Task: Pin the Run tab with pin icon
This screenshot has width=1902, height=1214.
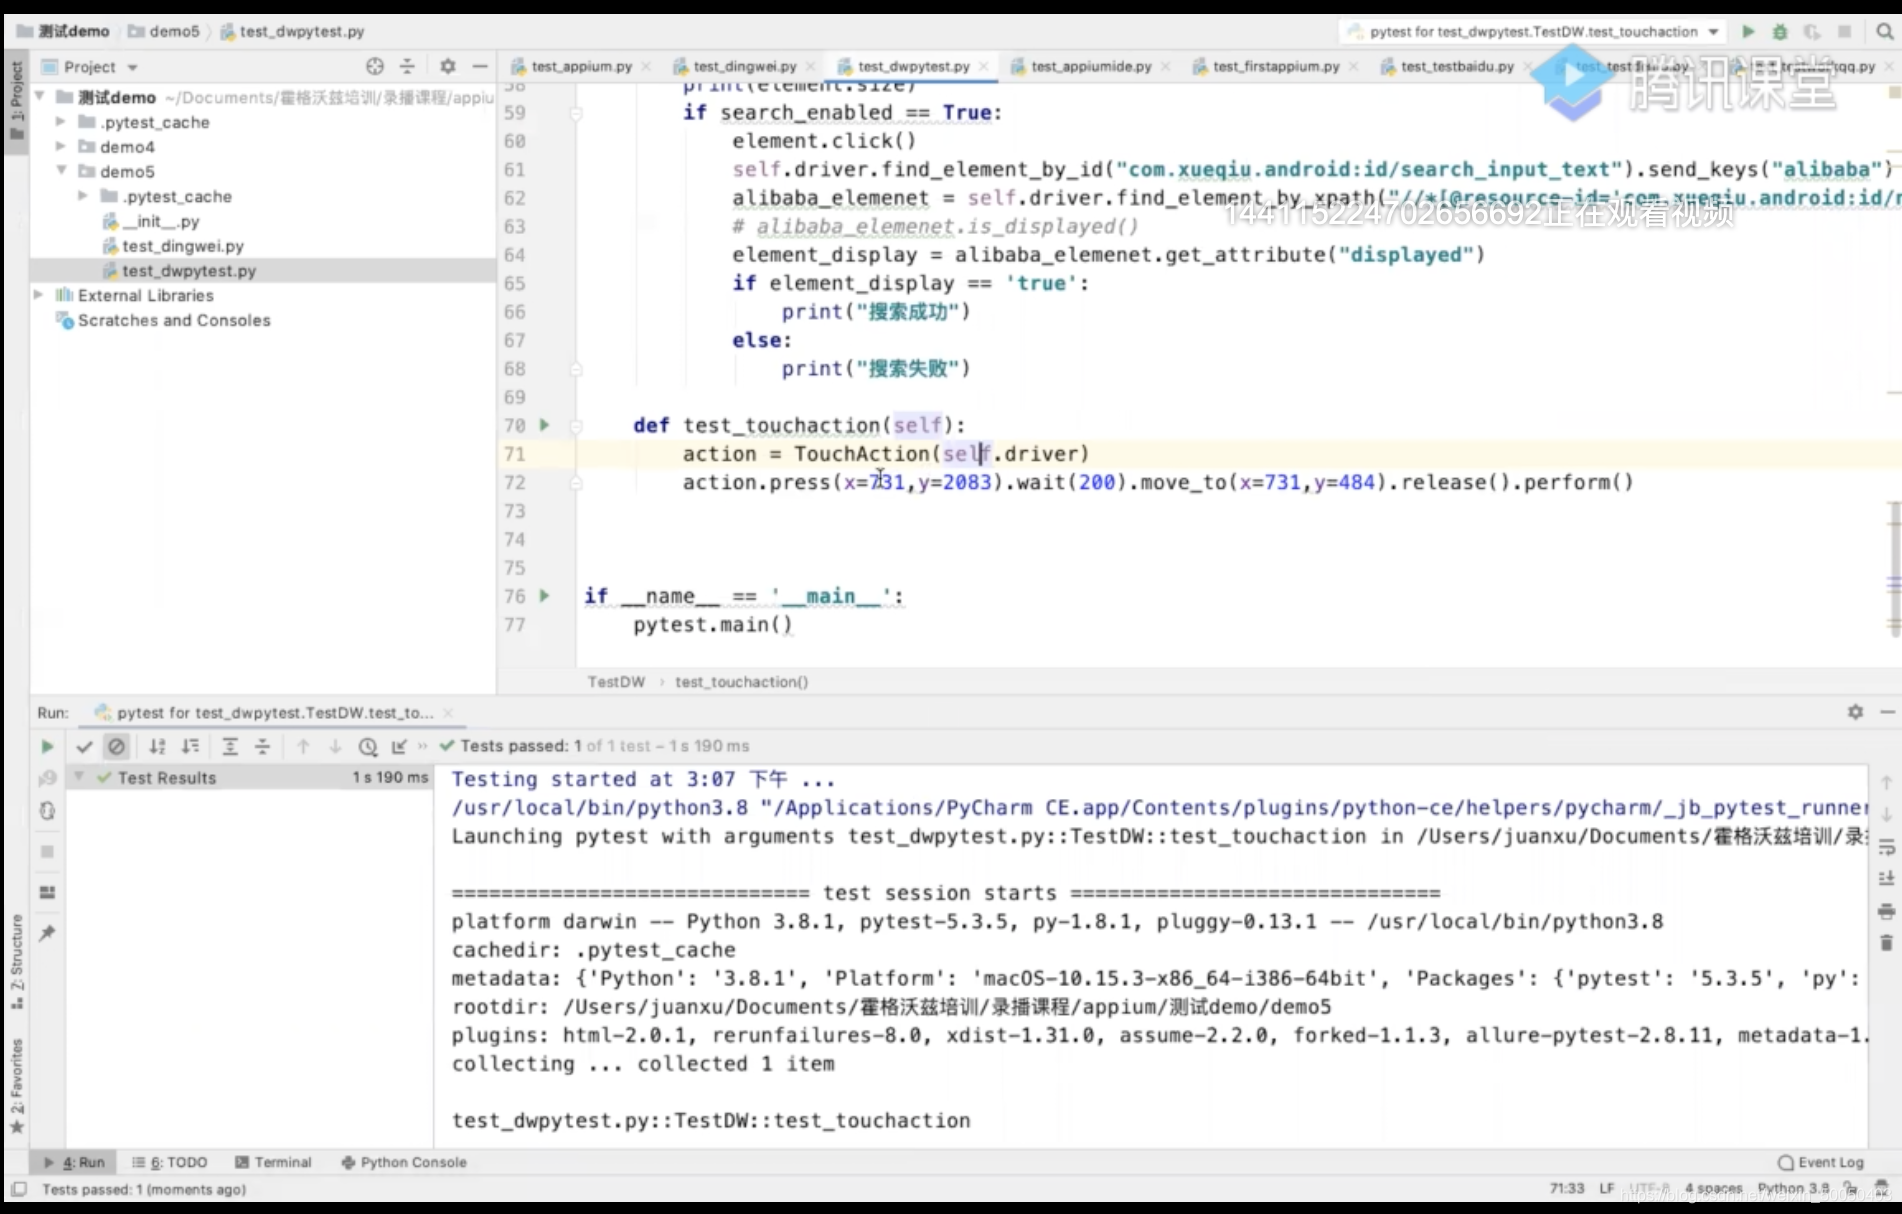Action: tap(47, 933)
